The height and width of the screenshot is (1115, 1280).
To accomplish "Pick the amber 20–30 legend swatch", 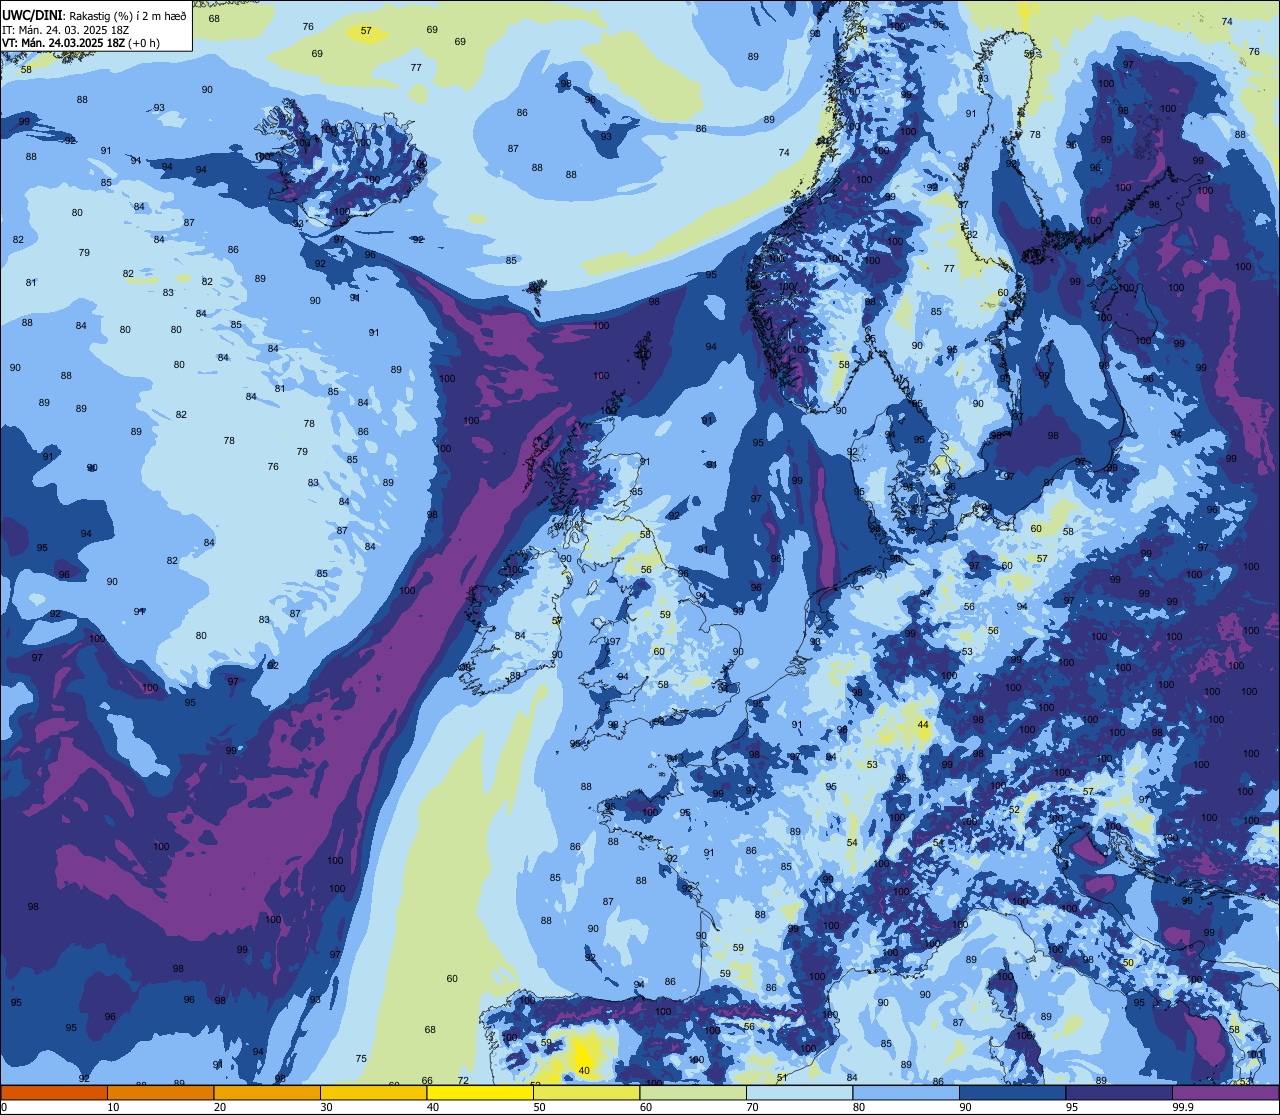I will 267,1092.
